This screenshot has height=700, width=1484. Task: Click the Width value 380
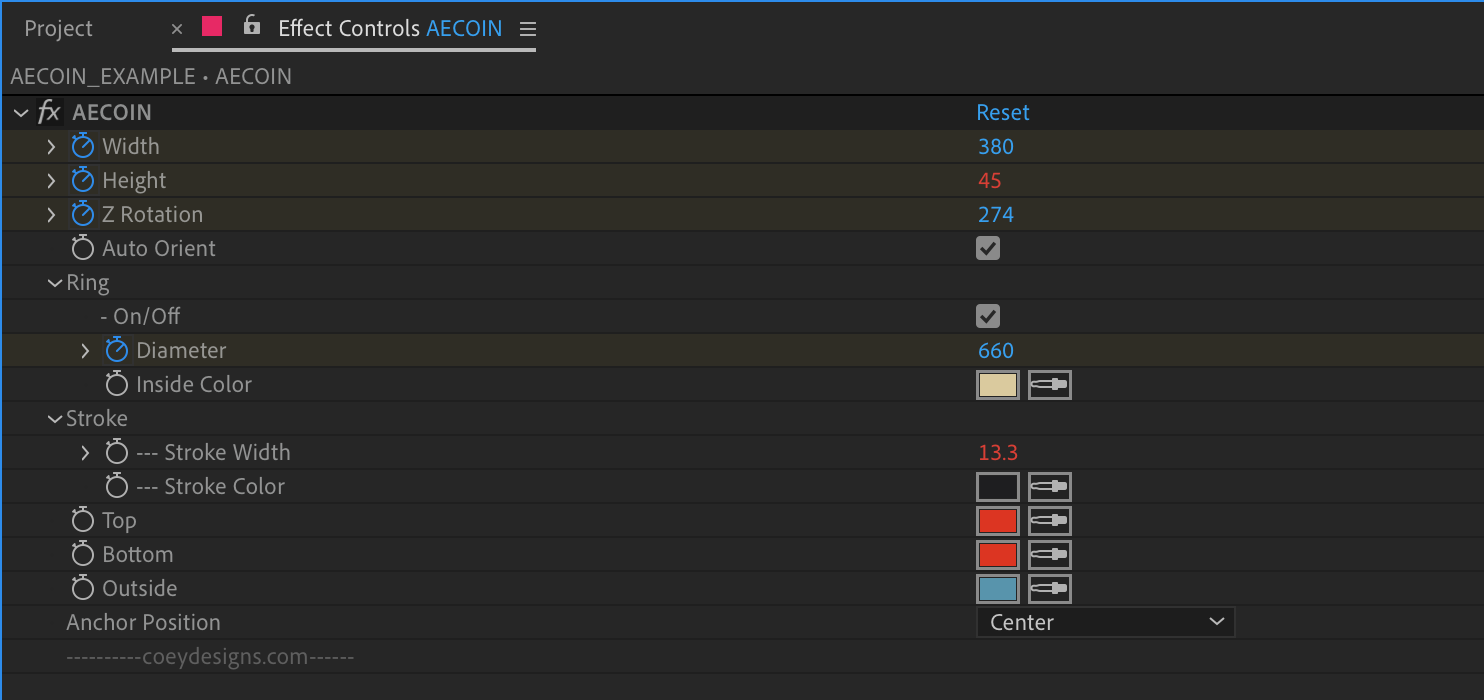[996, 146]
